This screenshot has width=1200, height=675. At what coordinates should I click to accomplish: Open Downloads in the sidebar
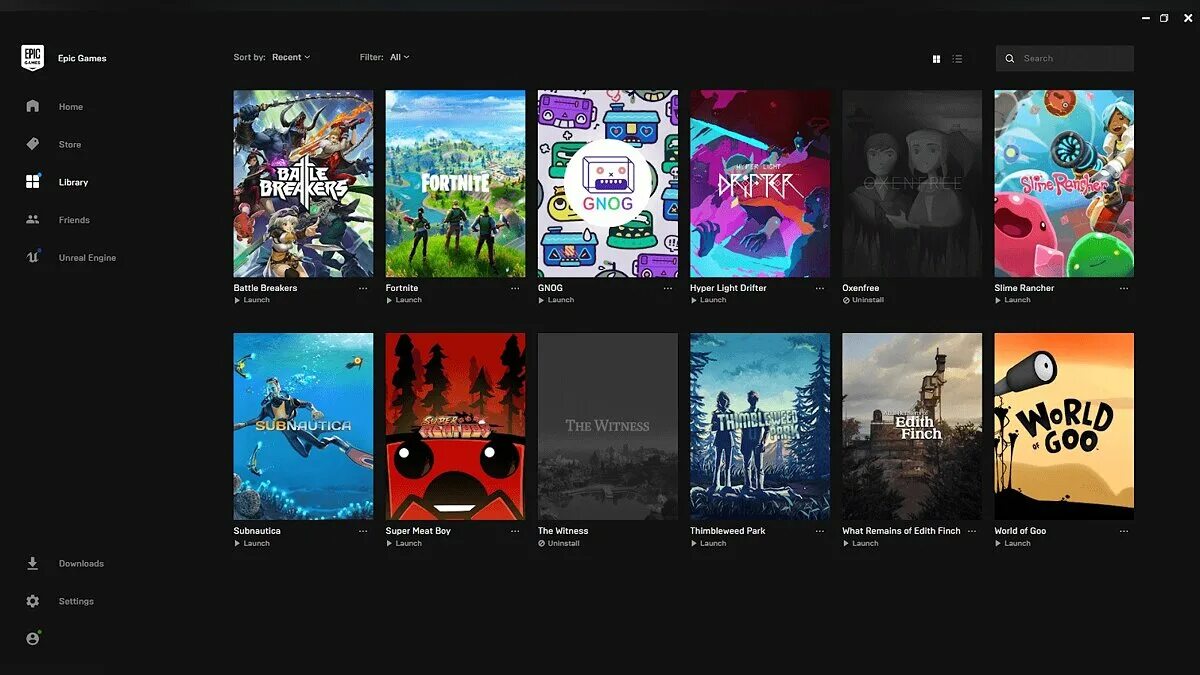pos(81,564)
